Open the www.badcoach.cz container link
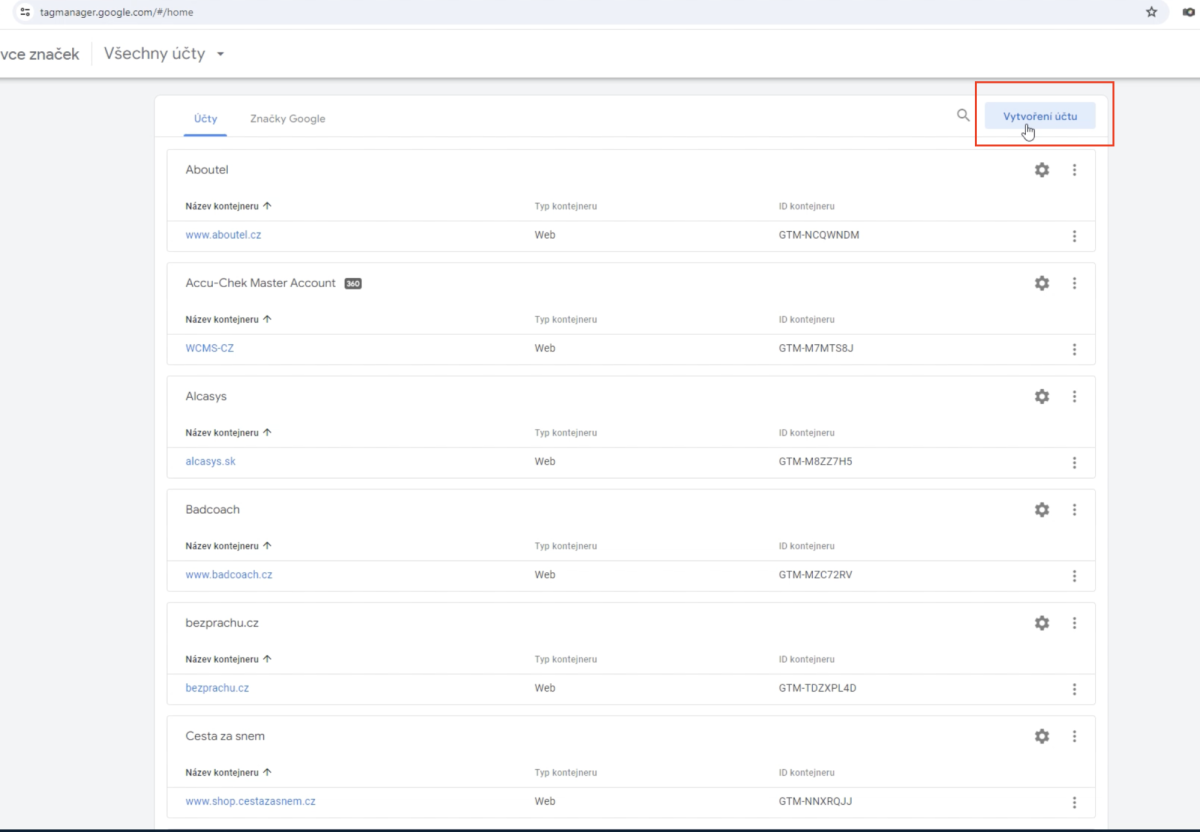The width and height of the screenshot is (1200, 832). 229,575
